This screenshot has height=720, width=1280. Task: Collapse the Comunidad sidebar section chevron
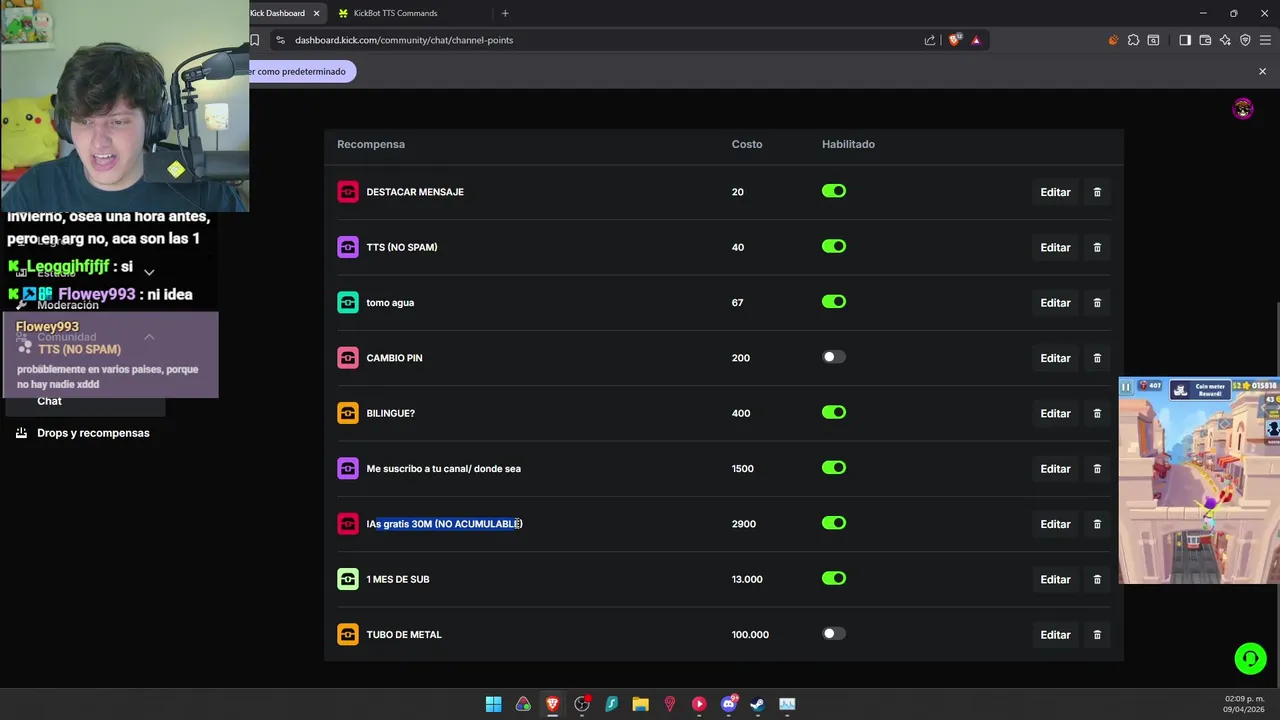149,337
